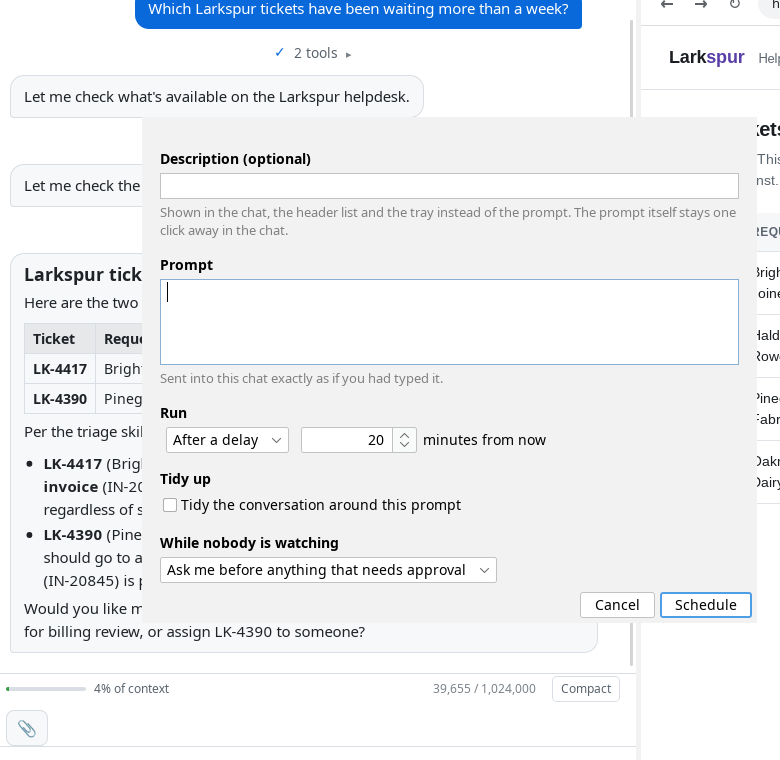Focus the Prompt text area
Viewport: 780px width, 760px height.
tap(449, 322)
